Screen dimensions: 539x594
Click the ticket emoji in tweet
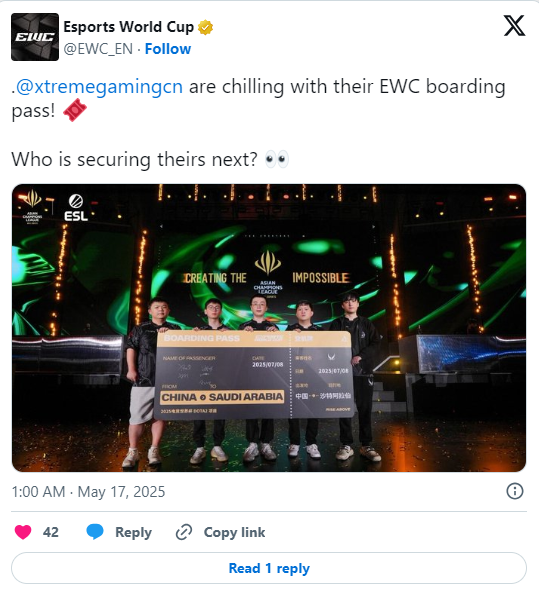click(75, 110)
